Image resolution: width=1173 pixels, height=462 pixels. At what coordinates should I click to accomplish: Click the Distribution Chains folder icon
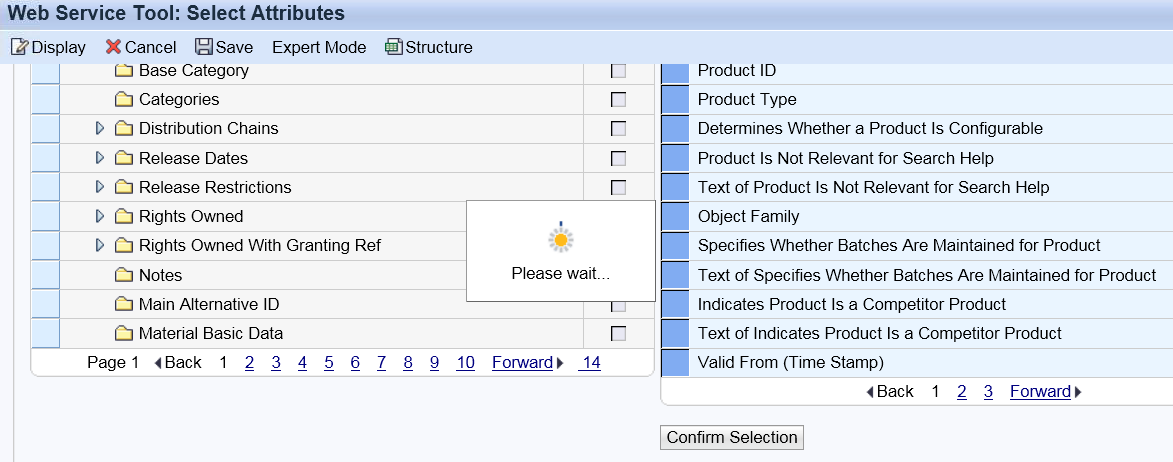(x=124, y=129)
